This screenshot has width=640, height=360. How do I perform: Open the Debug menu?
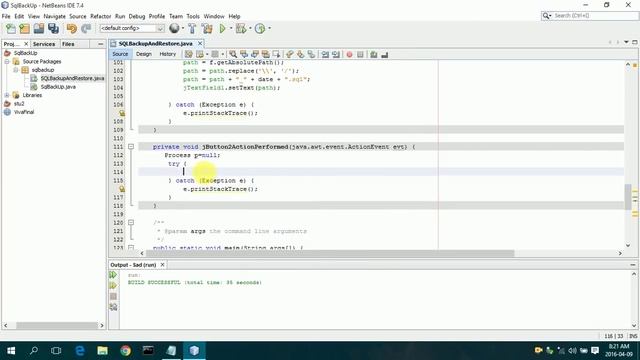(137, 16)
